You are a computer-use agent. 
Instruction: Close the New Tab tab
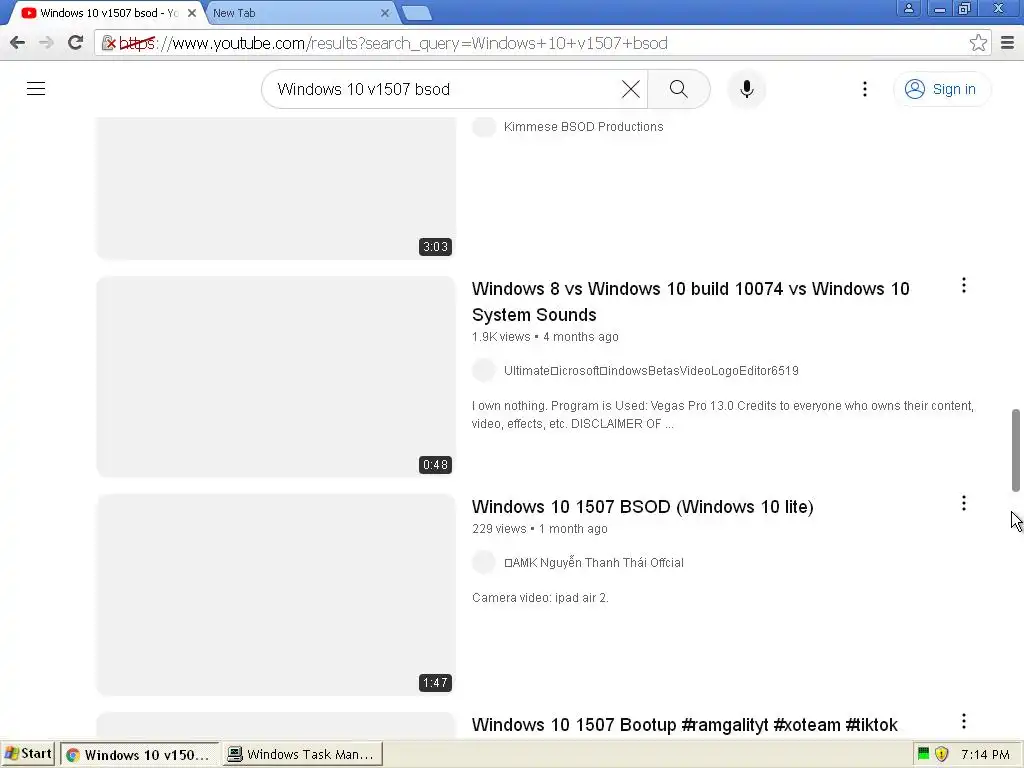pyautogui.click(x=385, y=13)
